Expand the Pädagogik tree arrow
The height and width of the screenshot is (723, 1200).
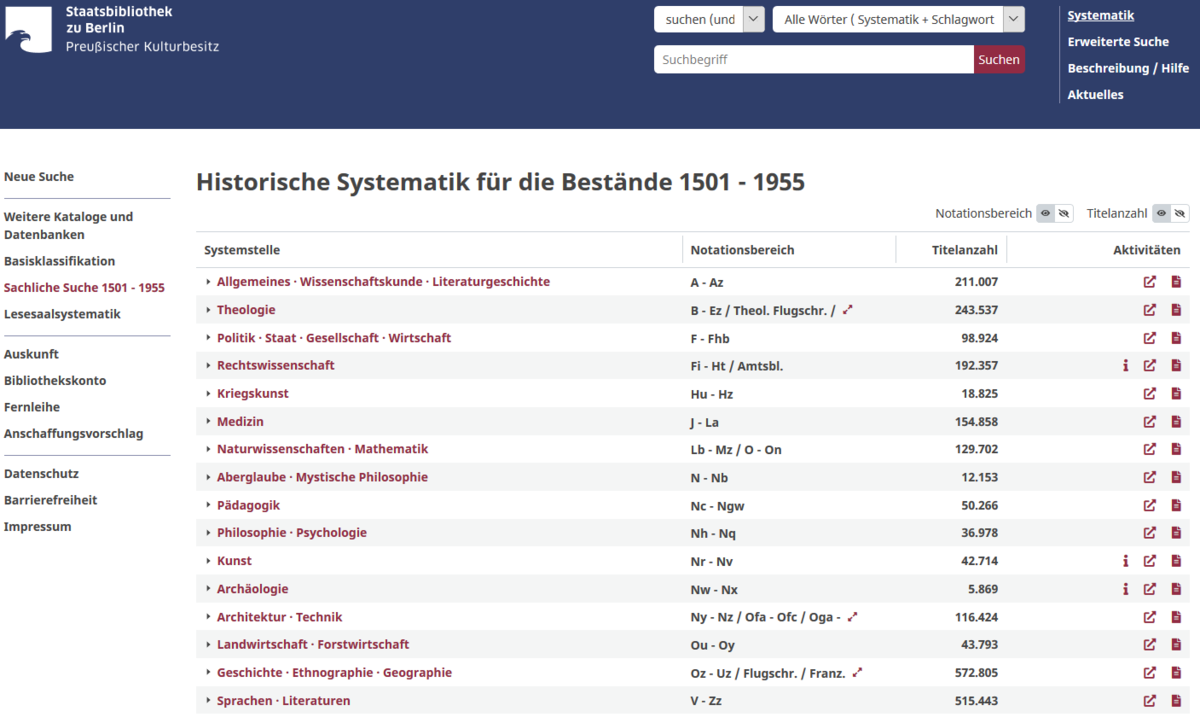click(208, 505)
